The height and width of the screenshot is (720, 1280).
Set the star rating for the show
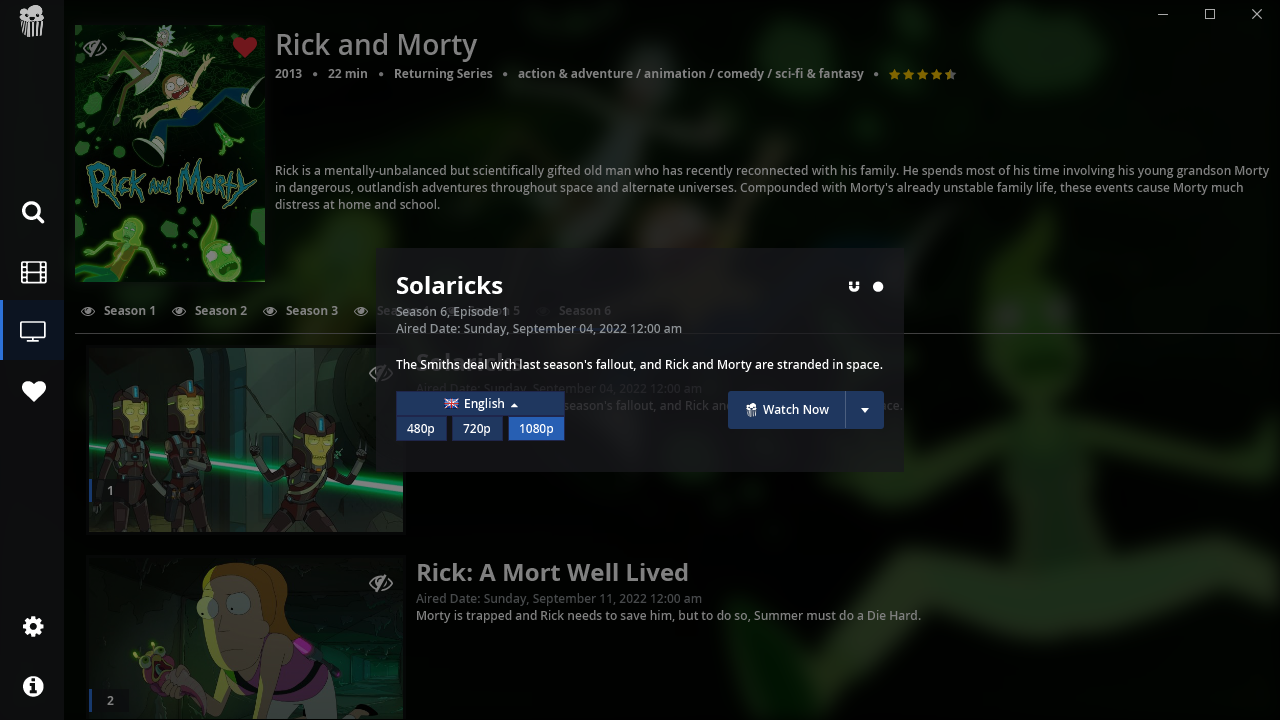point(922,74)
